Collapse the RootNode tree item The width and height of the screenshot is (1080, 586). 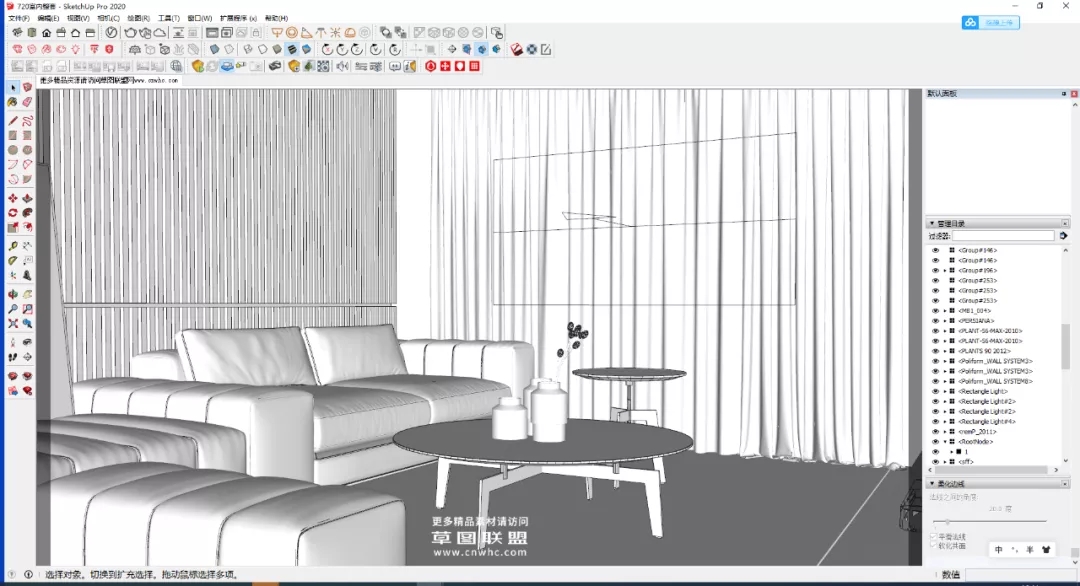(x=945, y=442)
